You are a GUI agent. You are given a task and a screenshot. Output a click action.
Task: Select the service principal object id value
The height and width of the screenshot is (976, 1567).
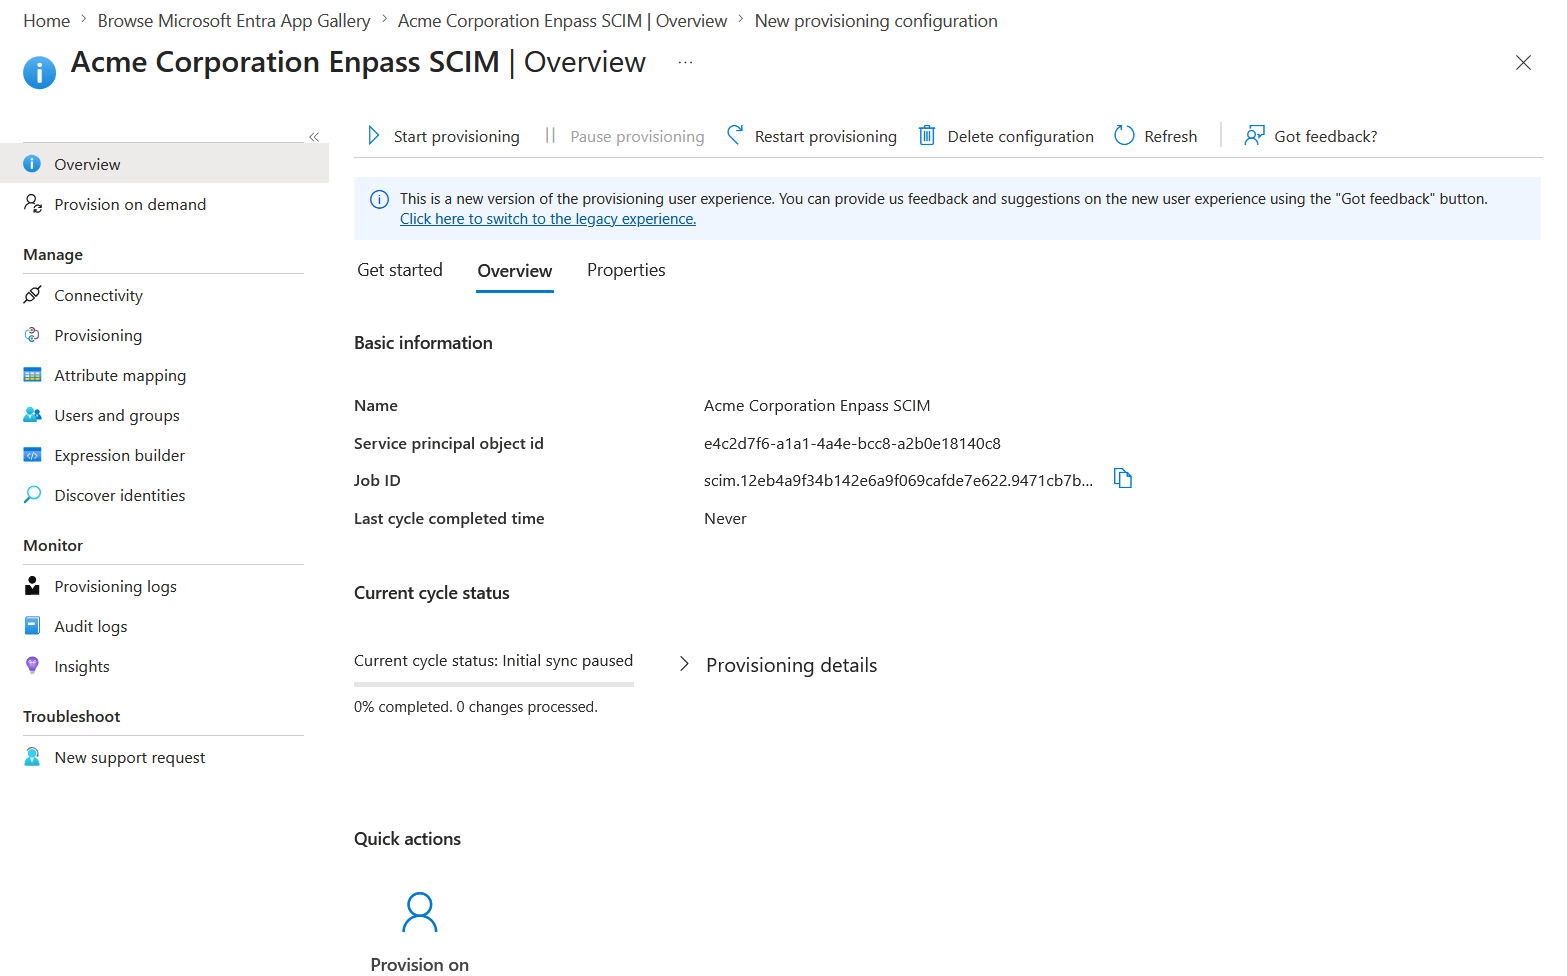pyautogui.click(x=852, y=443)
